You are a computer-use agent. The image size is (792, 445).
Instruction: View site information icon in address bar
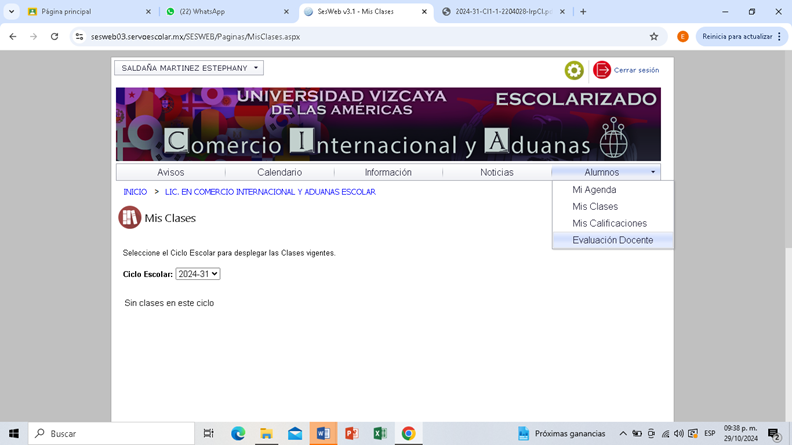[79, 36]
